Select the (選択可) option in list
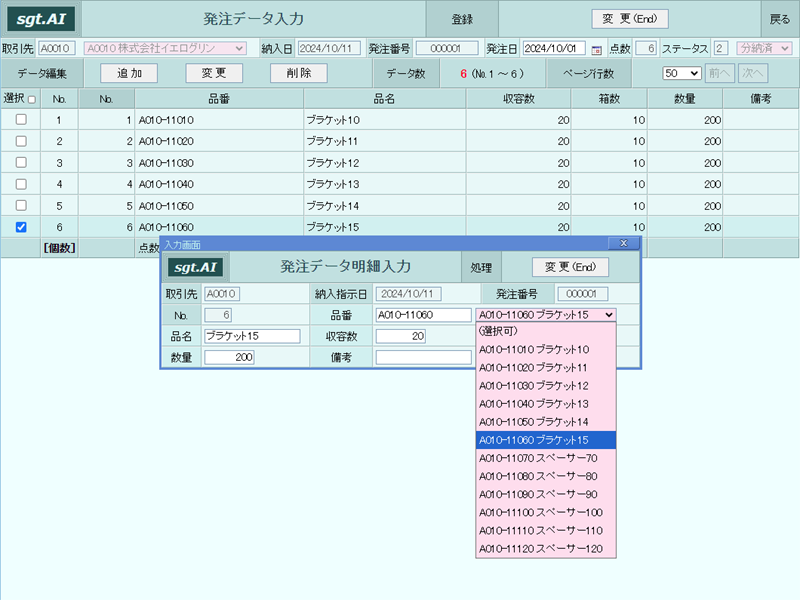This screenshot has width=800, height=600. click(545, 331)
